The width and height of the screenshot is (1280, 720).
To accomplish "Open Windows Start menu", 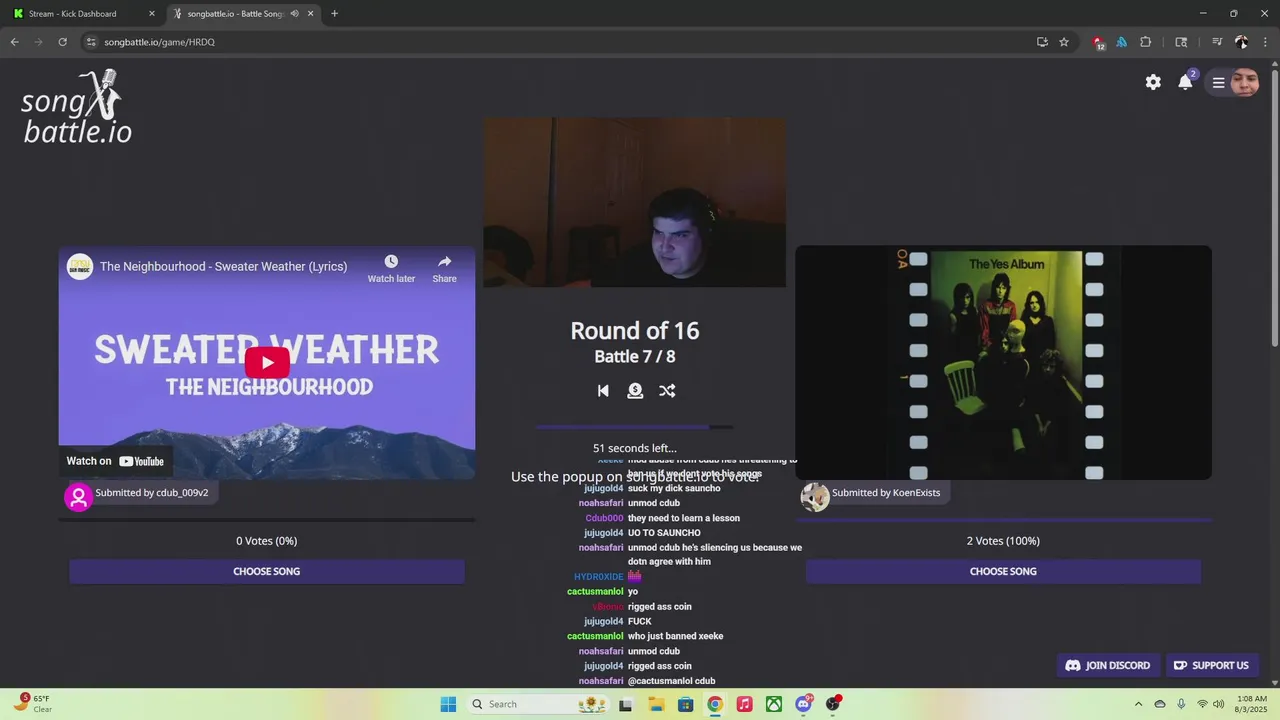I will pyautogui.click(x=448, y=704).
